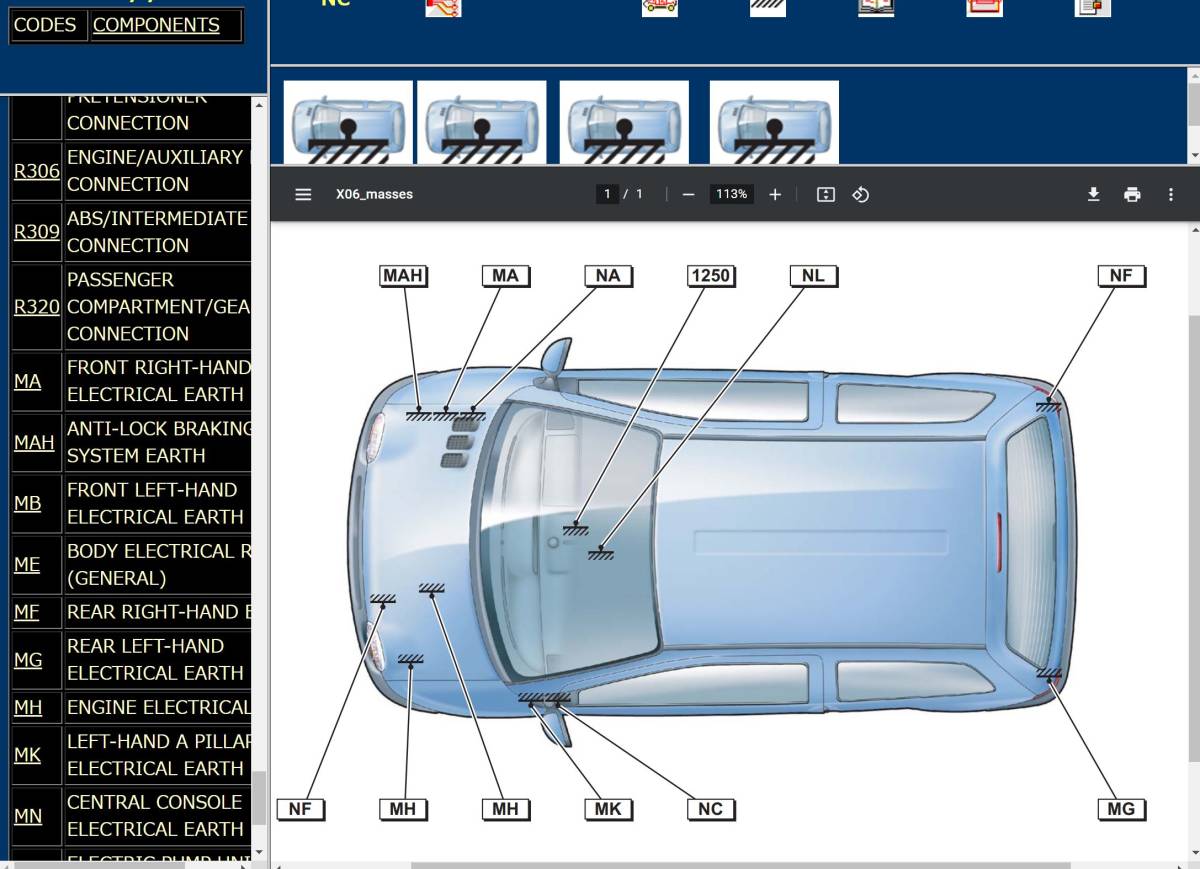Zoom out the X06_masses PDF
1200x869 pixels.
(x=688, y=194)
